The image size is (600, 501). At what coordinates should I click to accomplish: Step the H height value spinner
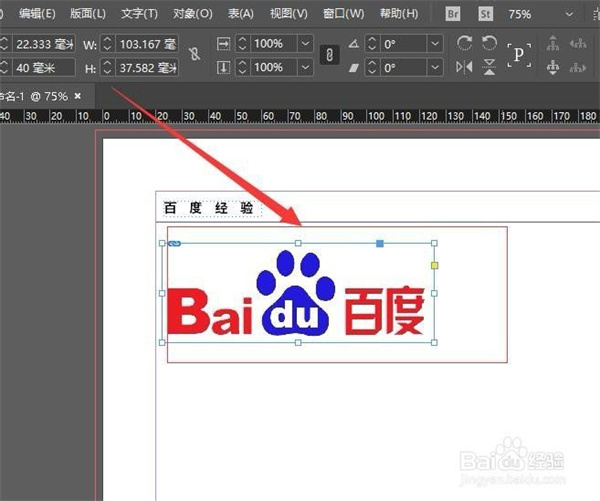point(108,68)
